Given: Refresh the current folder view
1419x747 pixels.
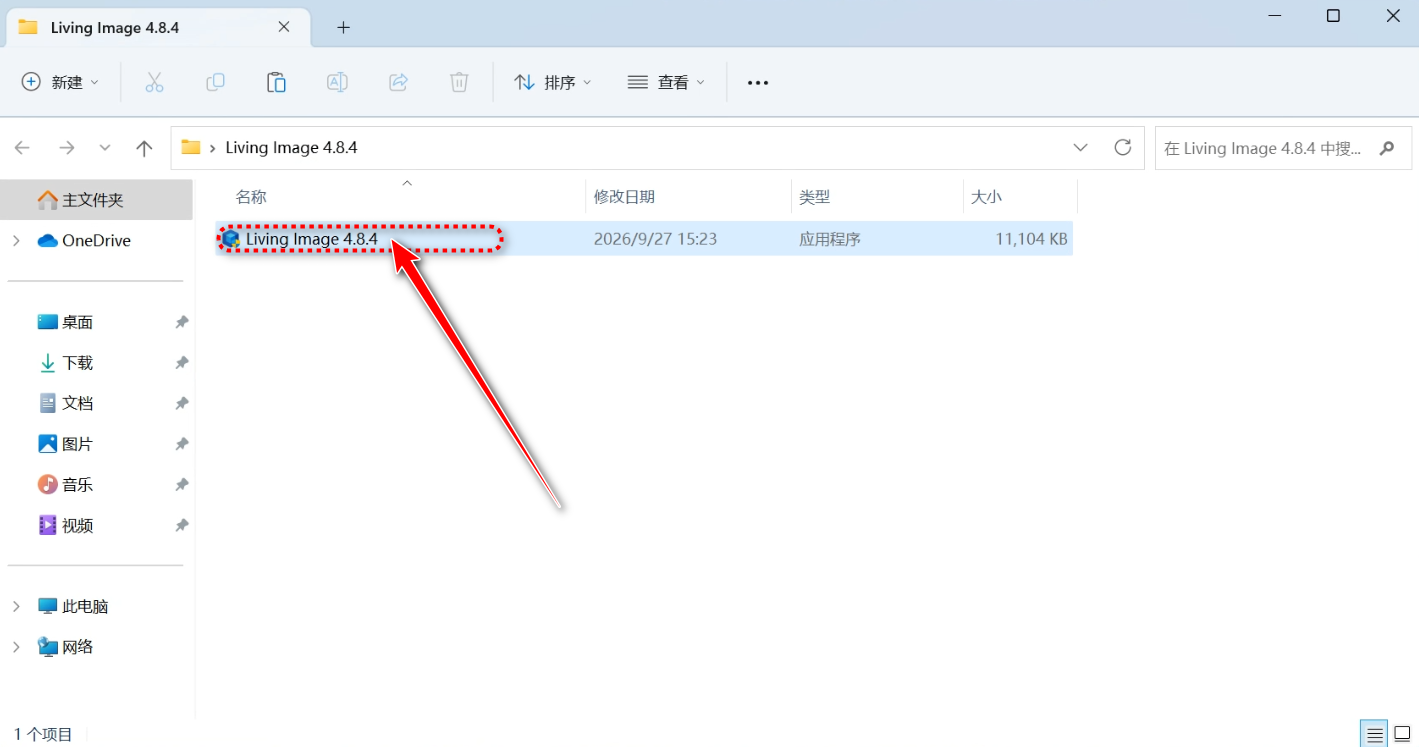Looking at the screenshot, I should coord(1123,147).
